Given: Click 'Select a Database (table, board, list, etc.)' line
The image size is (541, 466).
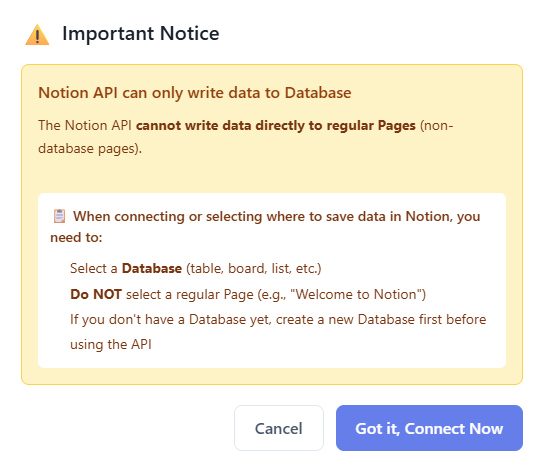Looking at the screenshot, I should (196, 268).
